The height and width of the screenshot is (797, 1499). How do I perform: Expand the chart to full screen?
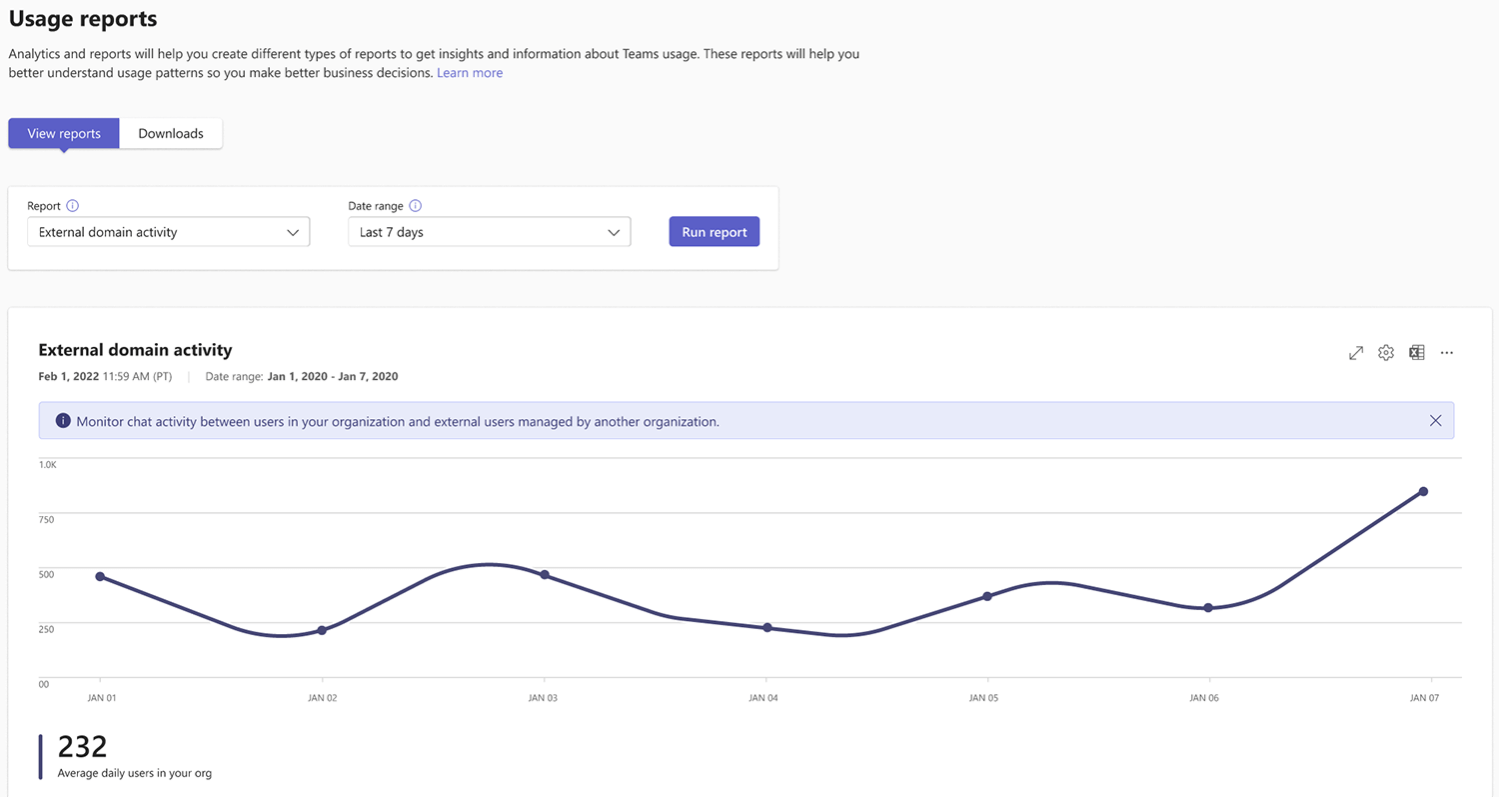tap(1355, 352)
